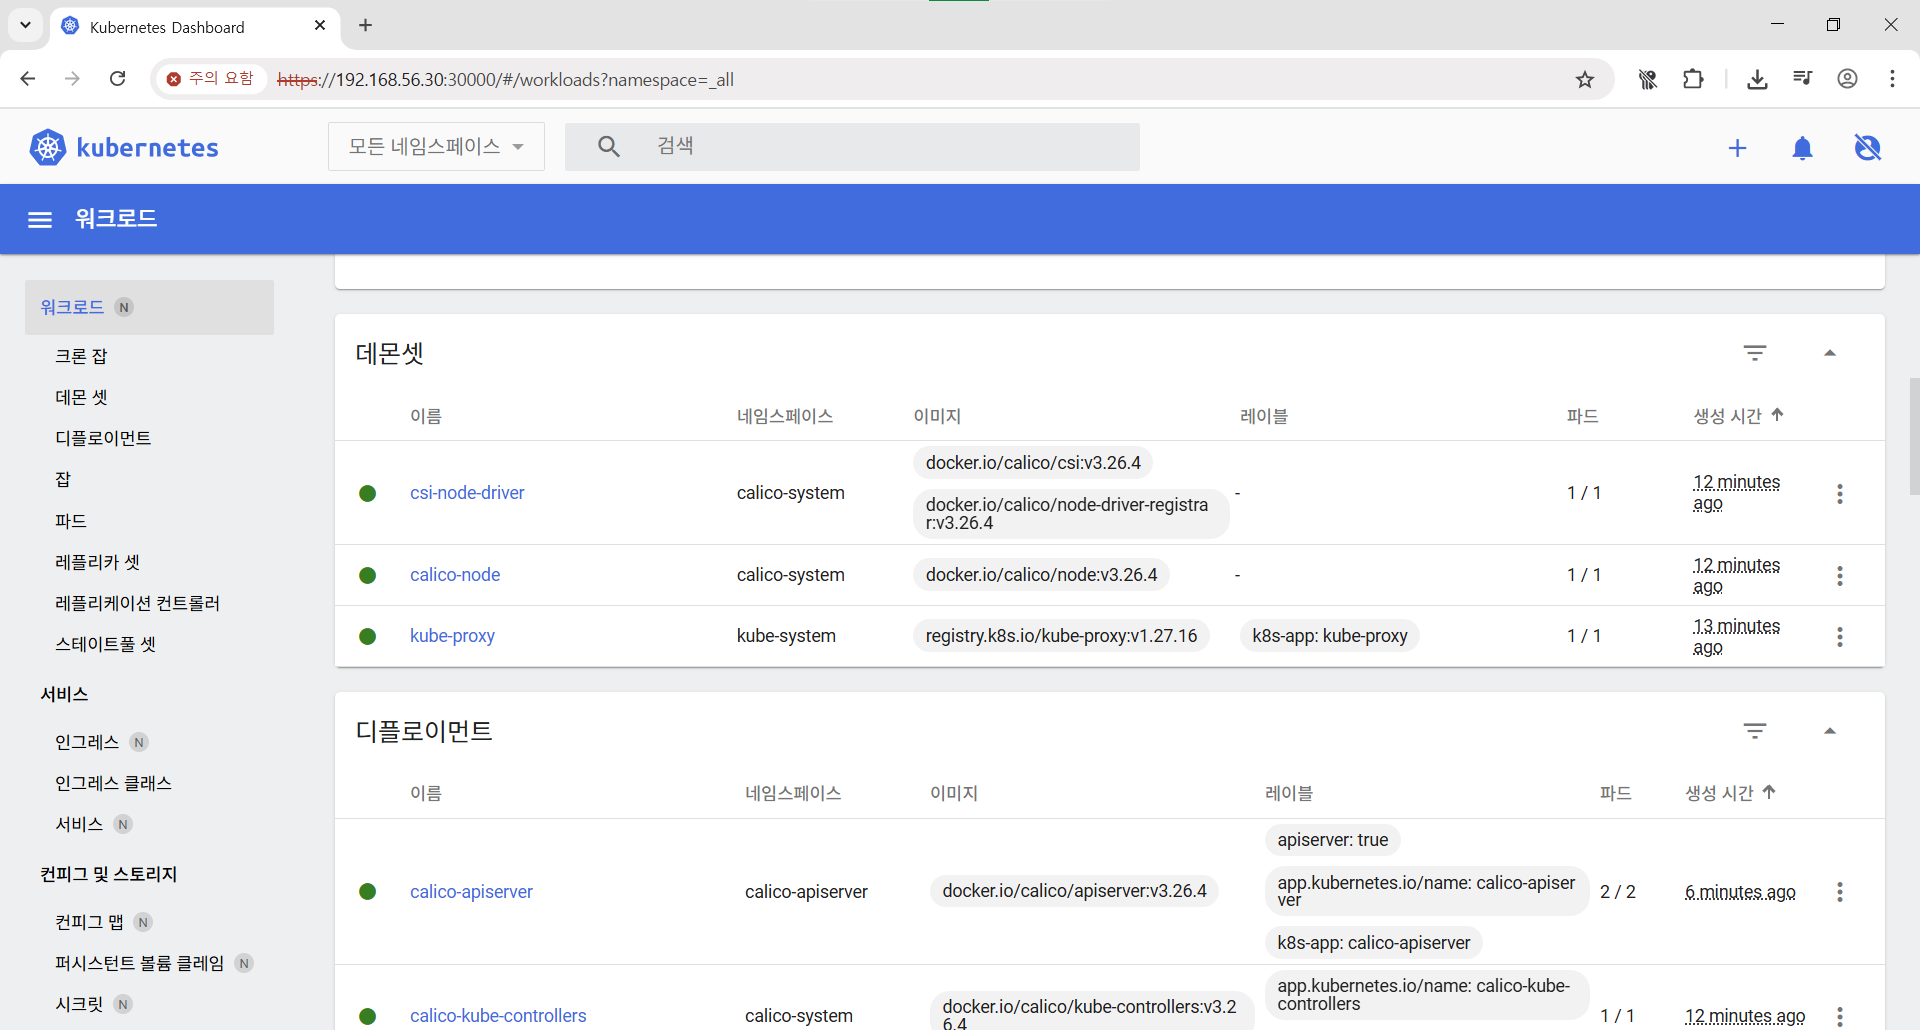Open the 모든 네임스페이스 namespace dropdown
1920x1030 pixels.
436,147
